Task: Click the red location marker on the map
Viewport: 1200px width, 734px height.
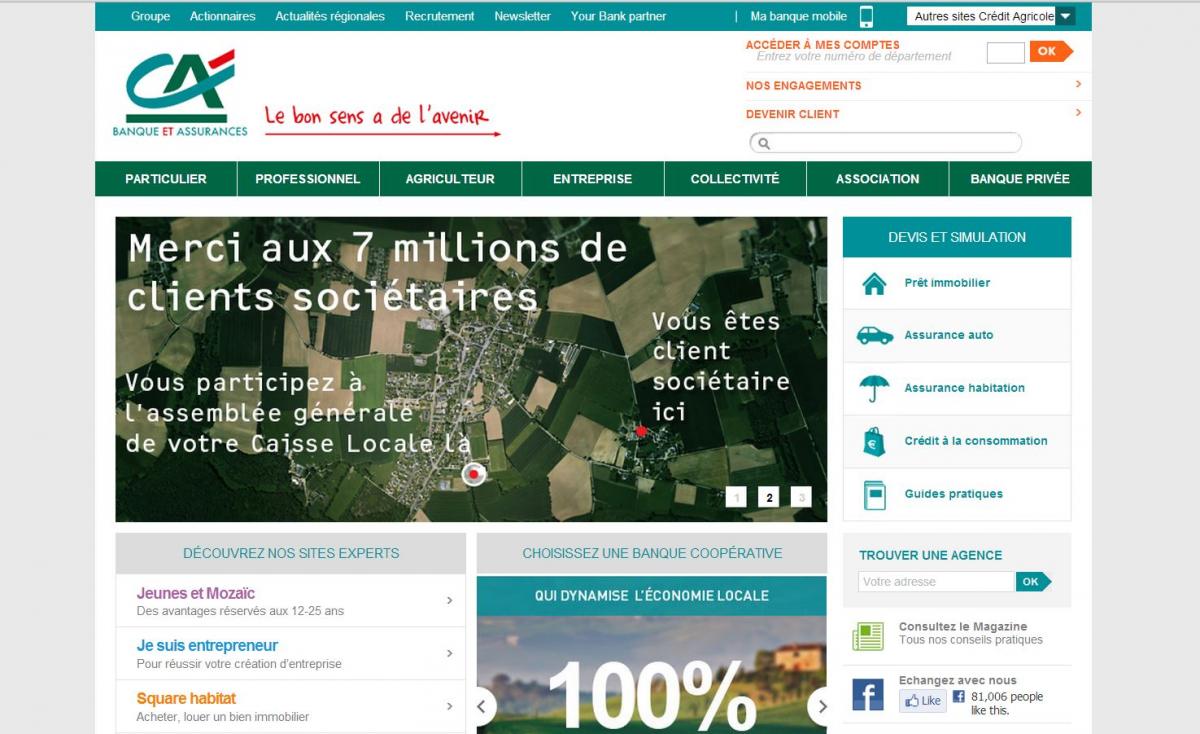Action: pyautogui.click(x=474, y=474)
